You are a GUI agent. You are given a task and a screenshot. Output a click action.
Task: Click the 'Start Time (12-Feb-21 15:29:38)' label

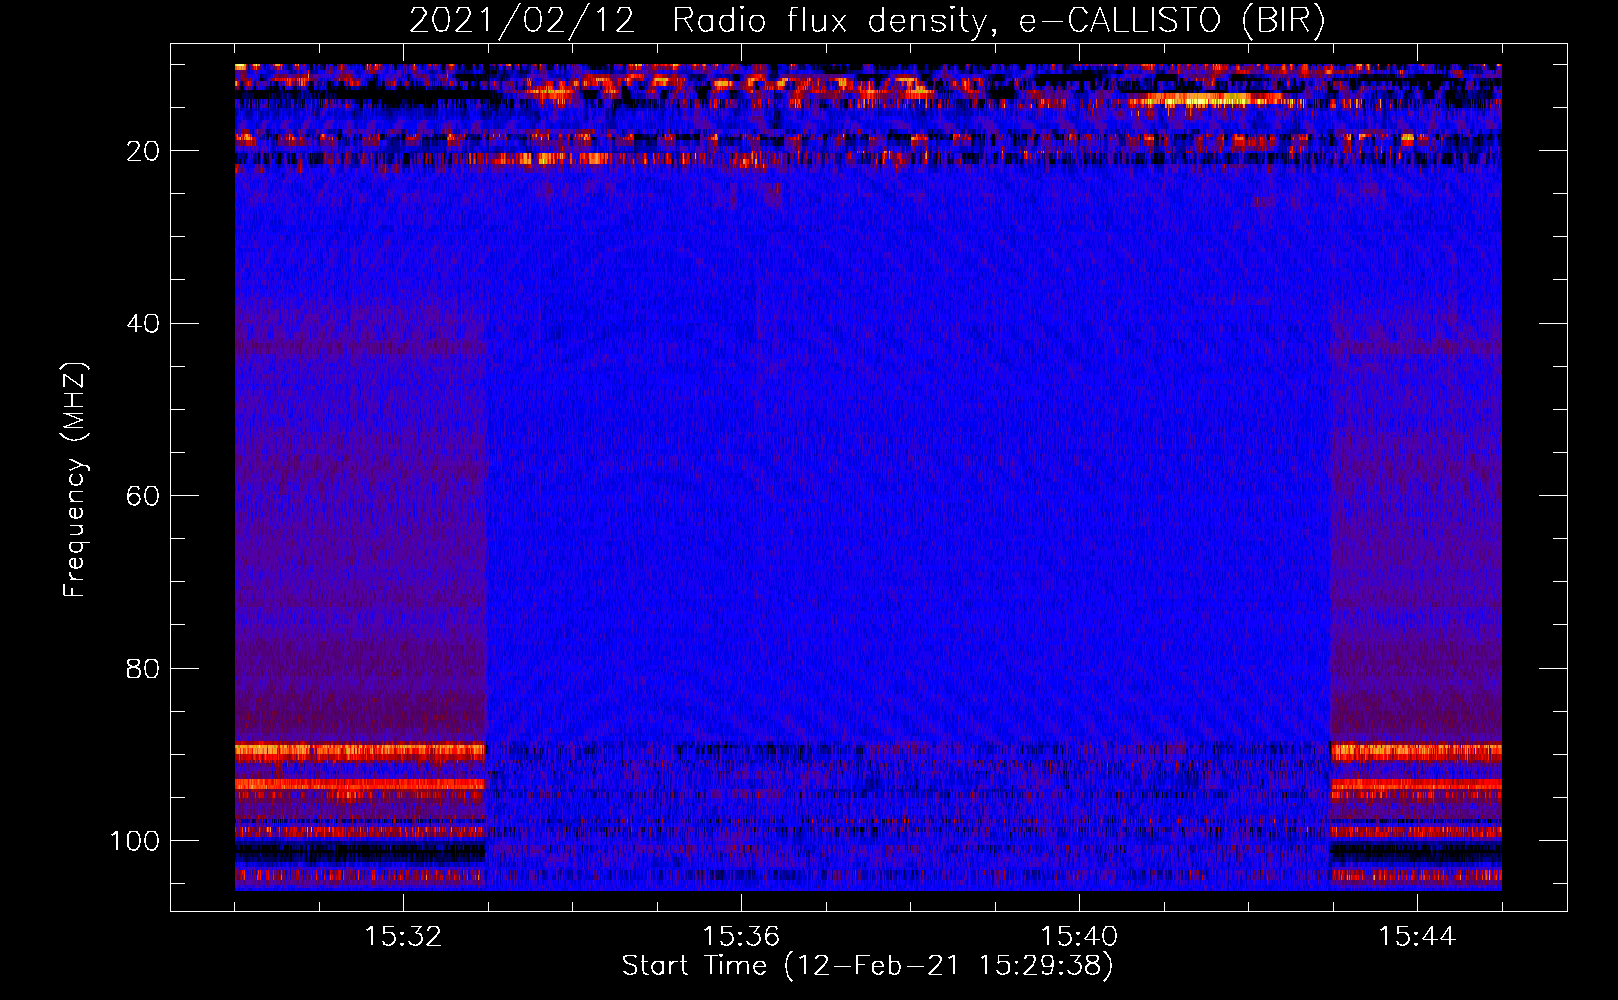(x=867, y=966)
